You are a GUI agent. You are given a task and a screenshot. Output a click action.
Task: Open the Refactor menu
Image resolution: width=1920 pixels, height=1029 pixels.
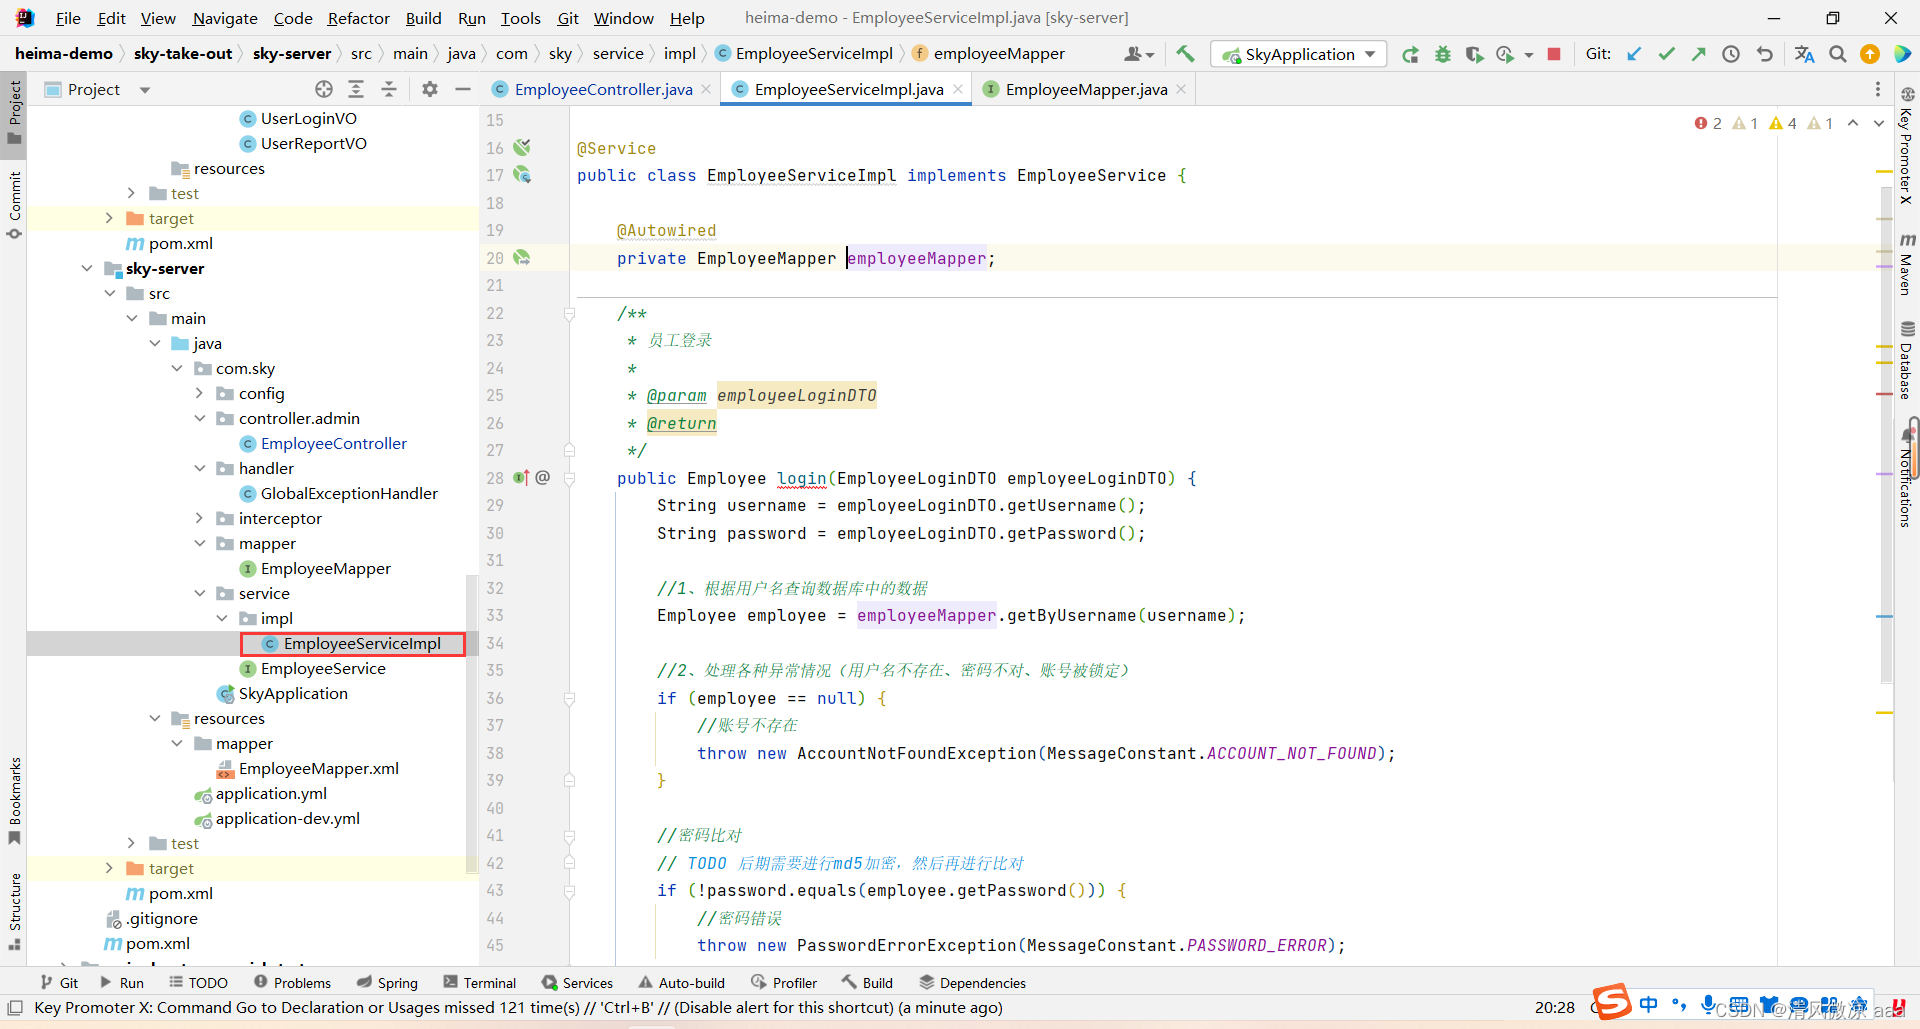[358, 18]
